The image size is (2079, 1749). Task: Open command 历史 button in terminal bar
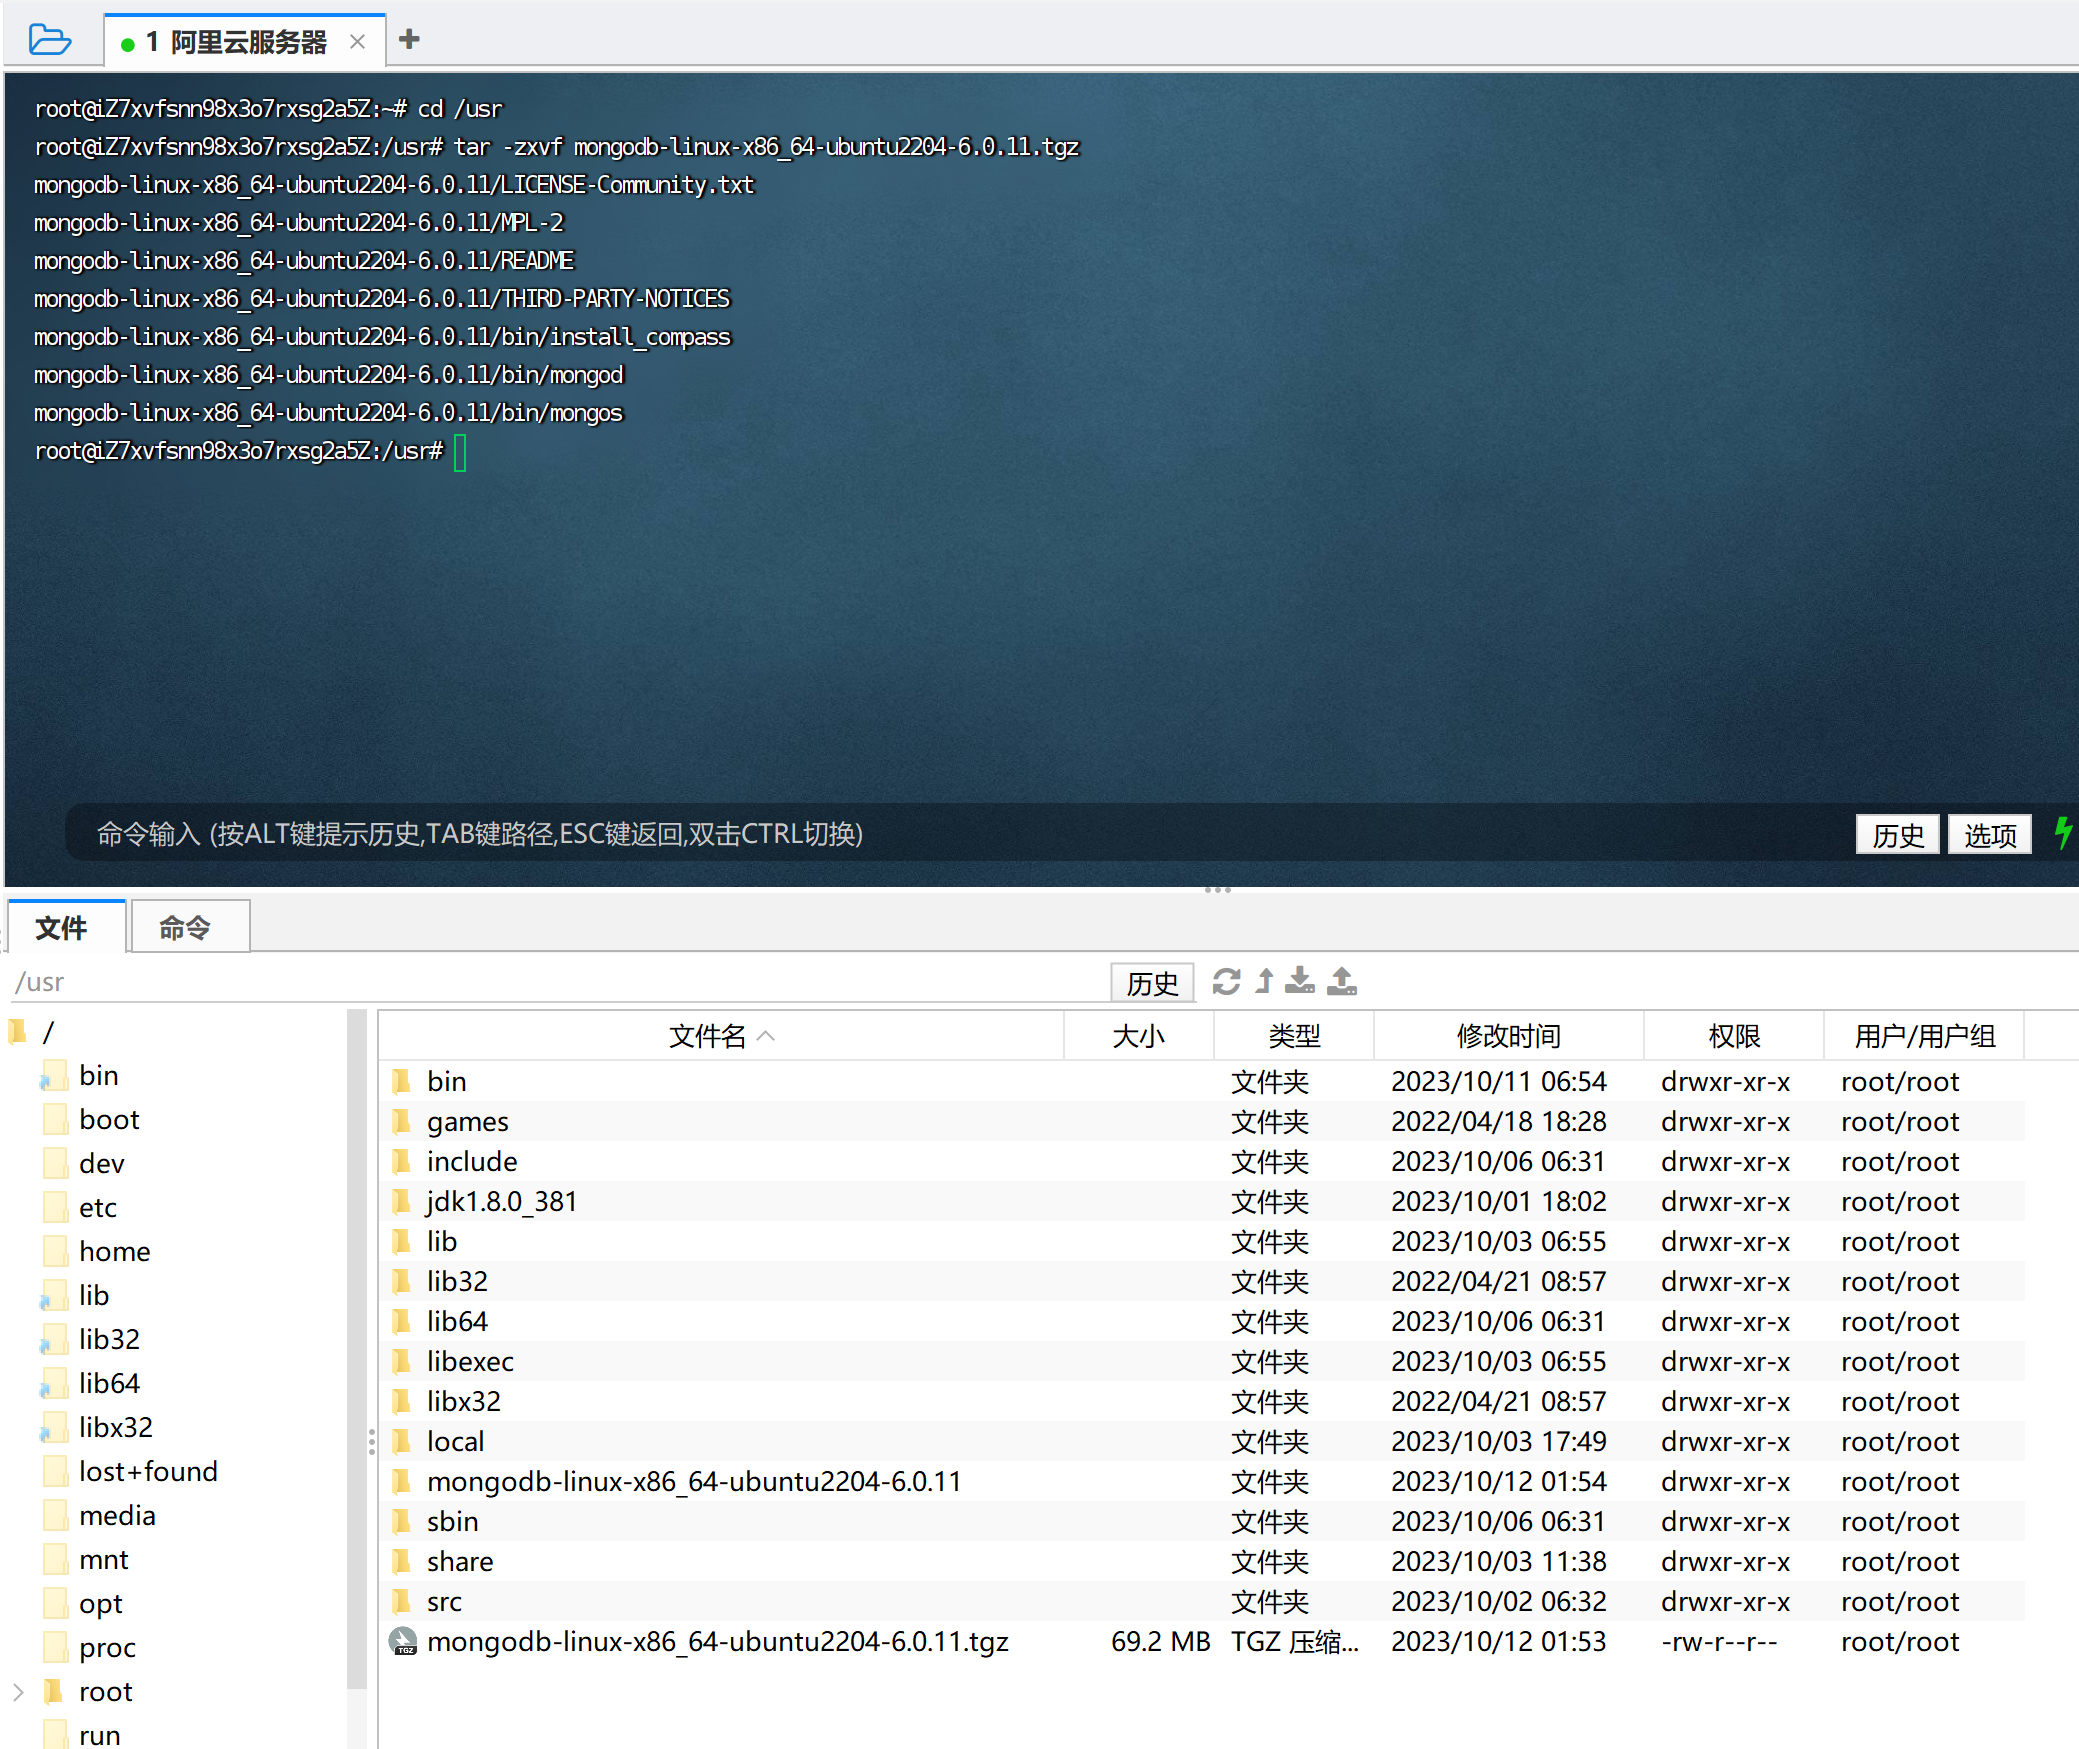(x=1897, y=834)
